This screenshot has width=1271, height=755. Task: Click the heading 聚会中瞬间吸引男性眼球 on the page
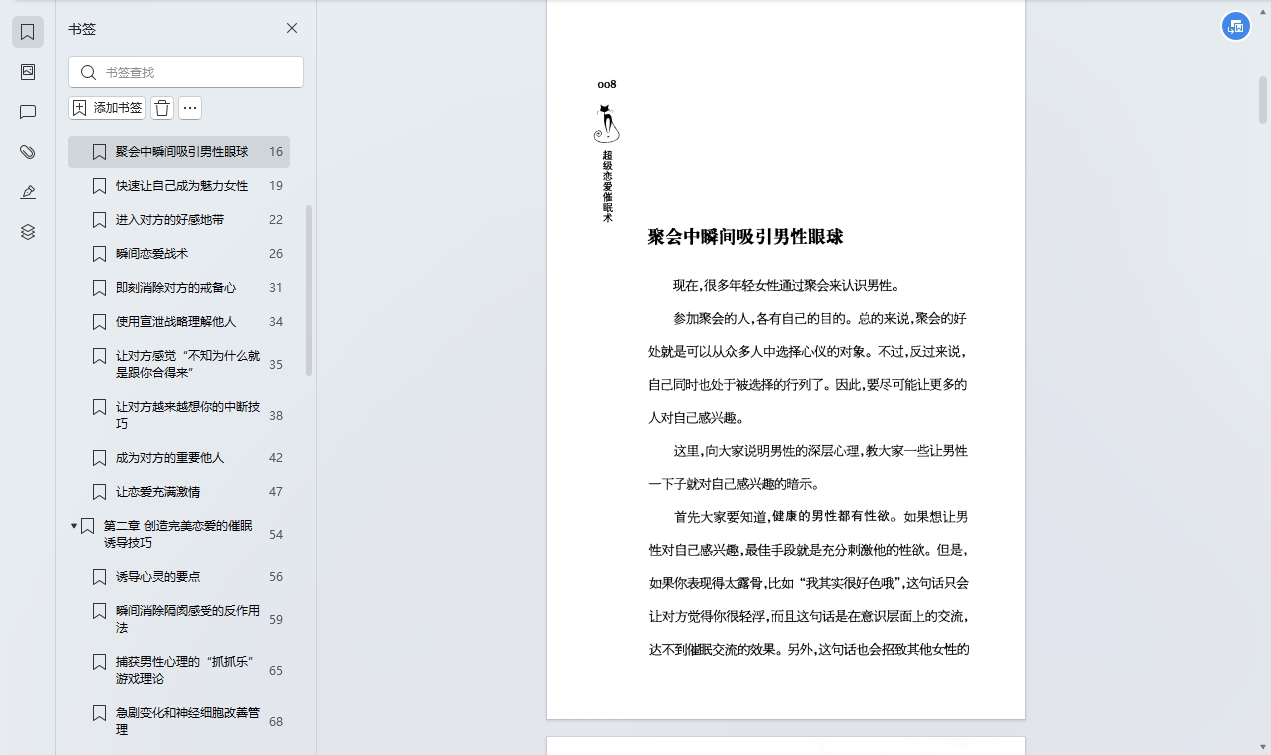click(x=745, y=237)
